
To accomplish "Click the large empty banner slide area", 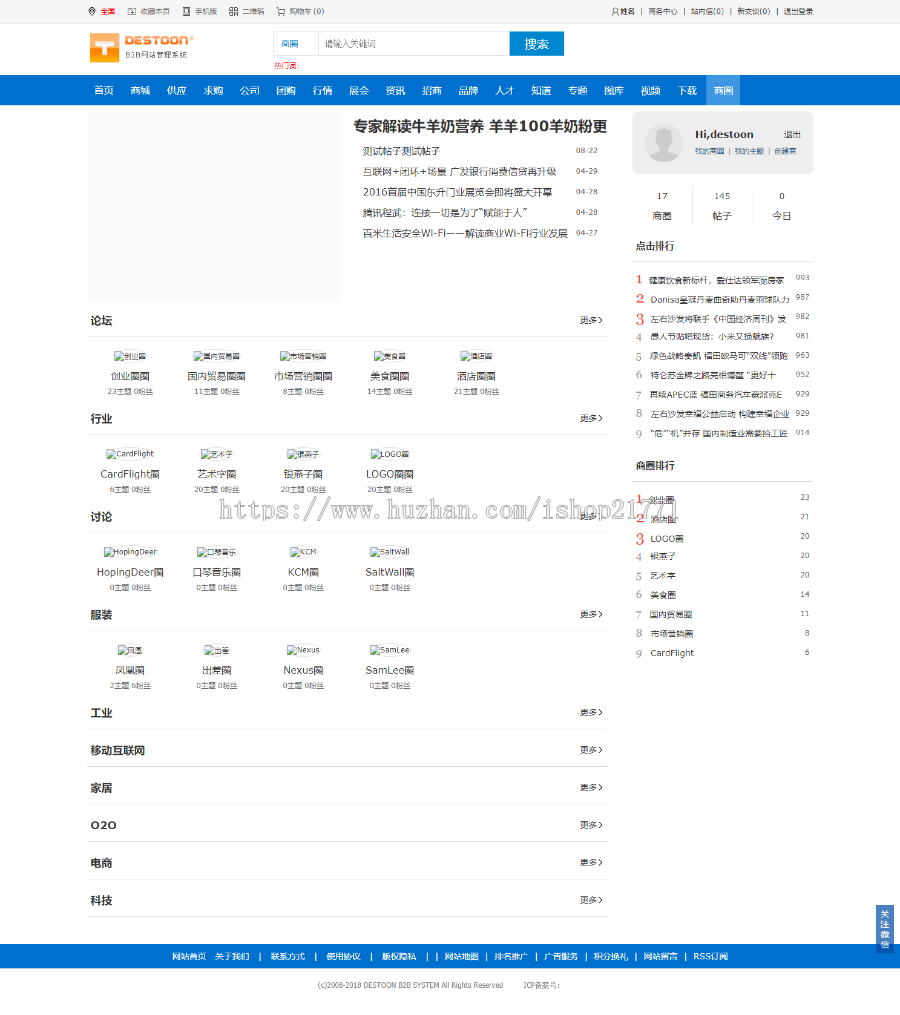I will tap(214, 206).
